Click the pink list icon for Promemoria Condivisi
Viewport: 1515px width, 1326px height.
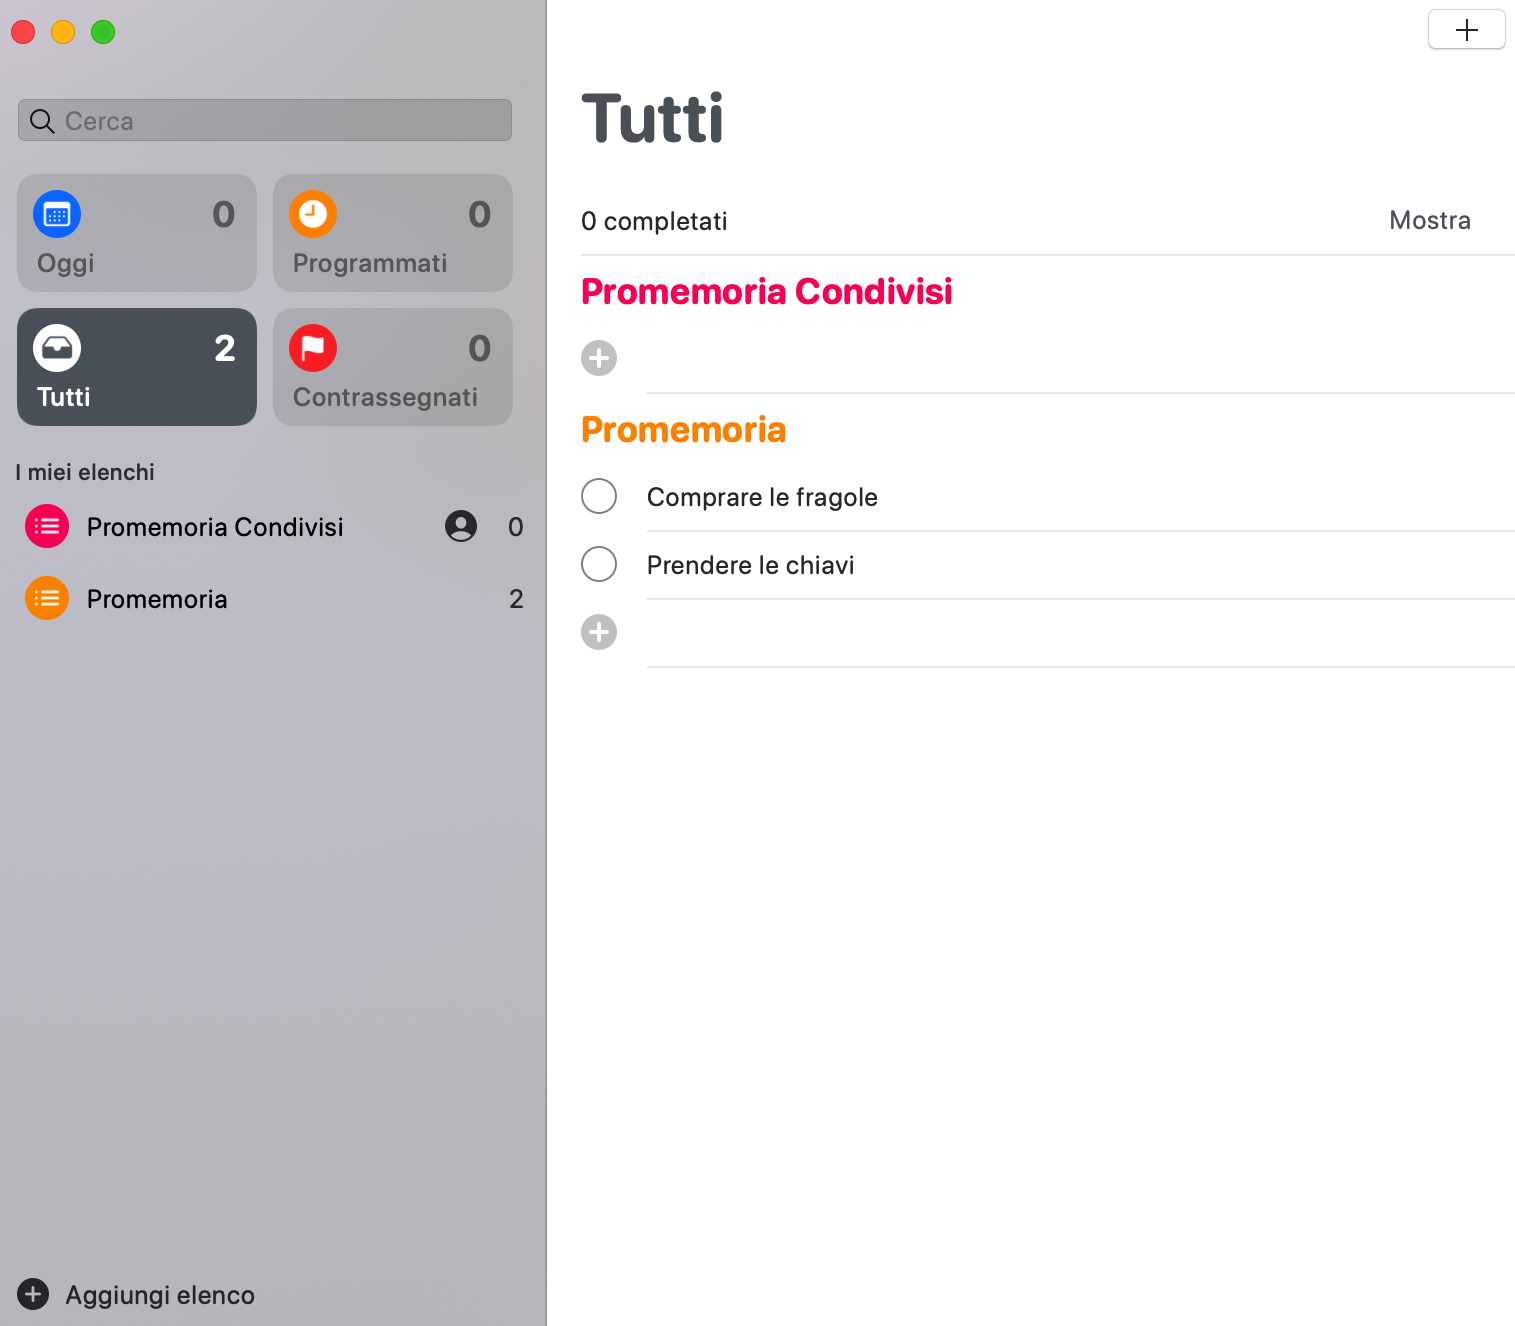(47, 526)
